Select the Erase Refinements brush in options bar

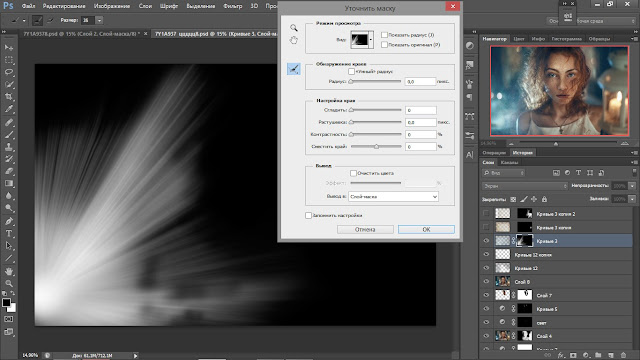coord(50,20)
